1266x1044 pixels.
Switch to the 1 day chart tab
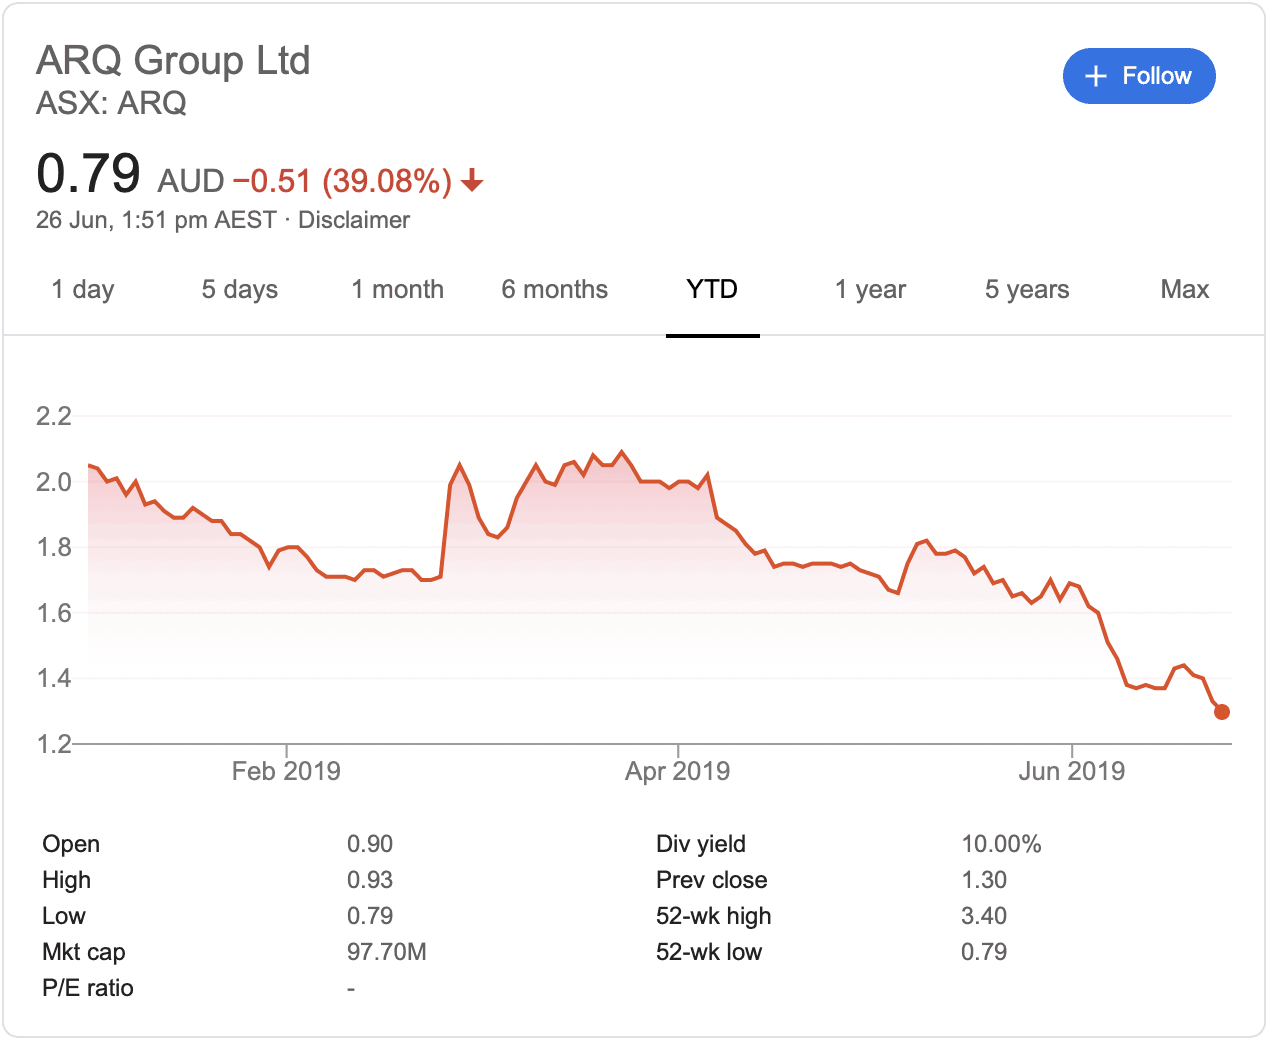pos(83,290)
